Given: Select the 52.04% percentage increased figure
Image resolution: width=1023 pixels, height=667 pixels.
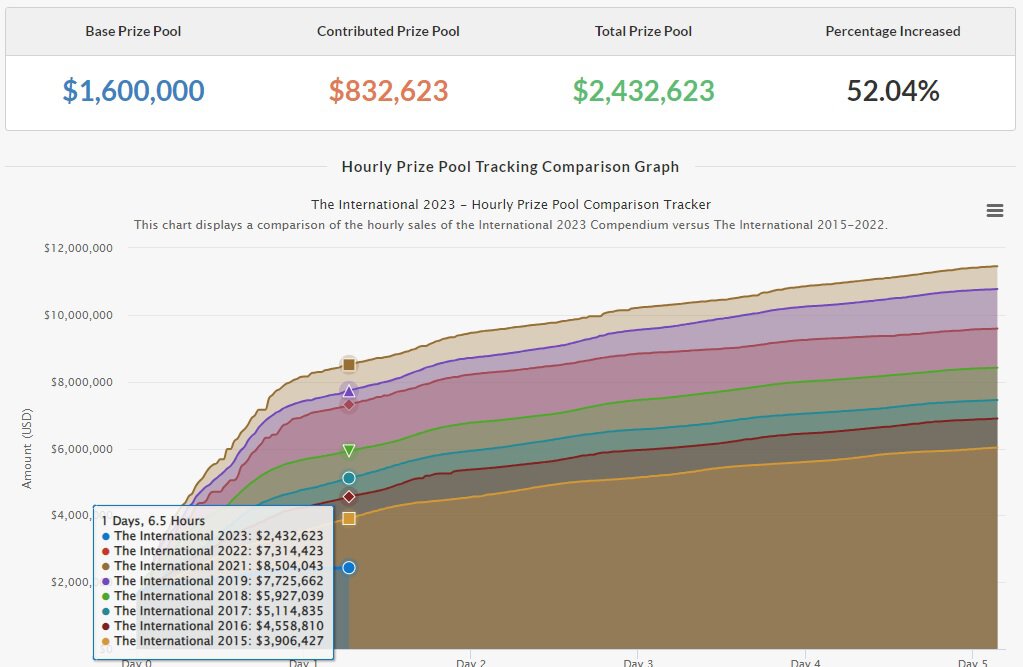Looking at the screenshot, I should [x=892, y=91].
